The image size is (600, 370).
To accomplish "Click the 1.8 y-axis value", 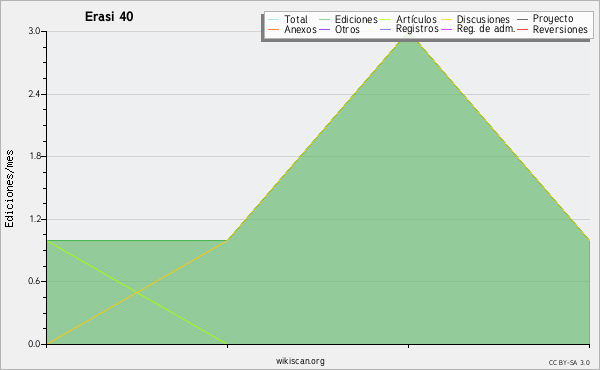I will pos(34,156).
